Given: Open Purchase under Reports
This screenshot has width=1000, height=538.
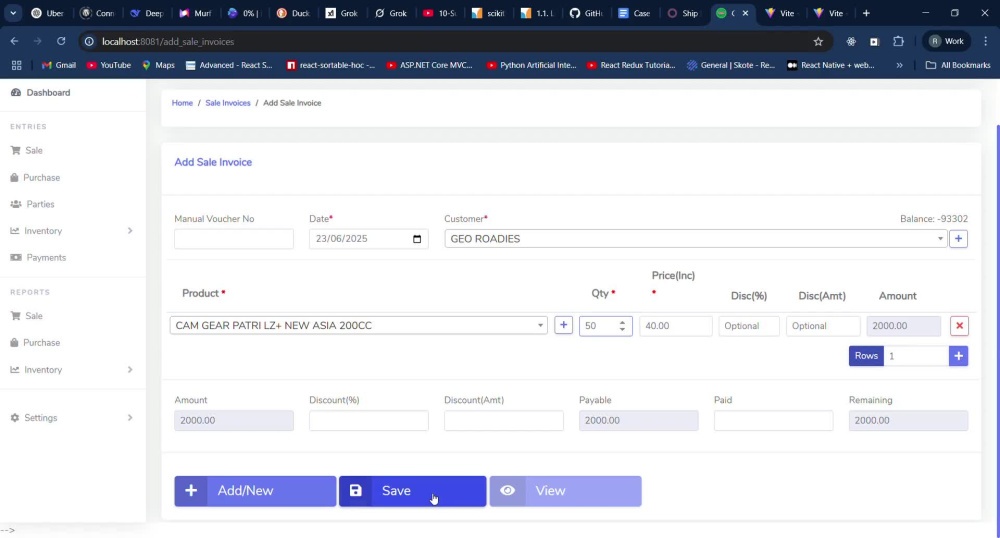Looking at the screenshot, I should [35, 342].
